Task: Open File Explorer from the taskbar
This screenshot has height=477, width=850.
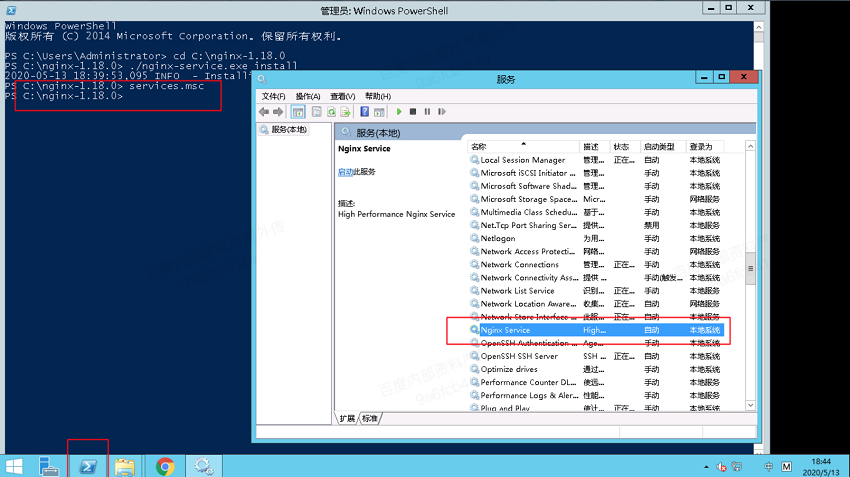Action: coord(125,467)
